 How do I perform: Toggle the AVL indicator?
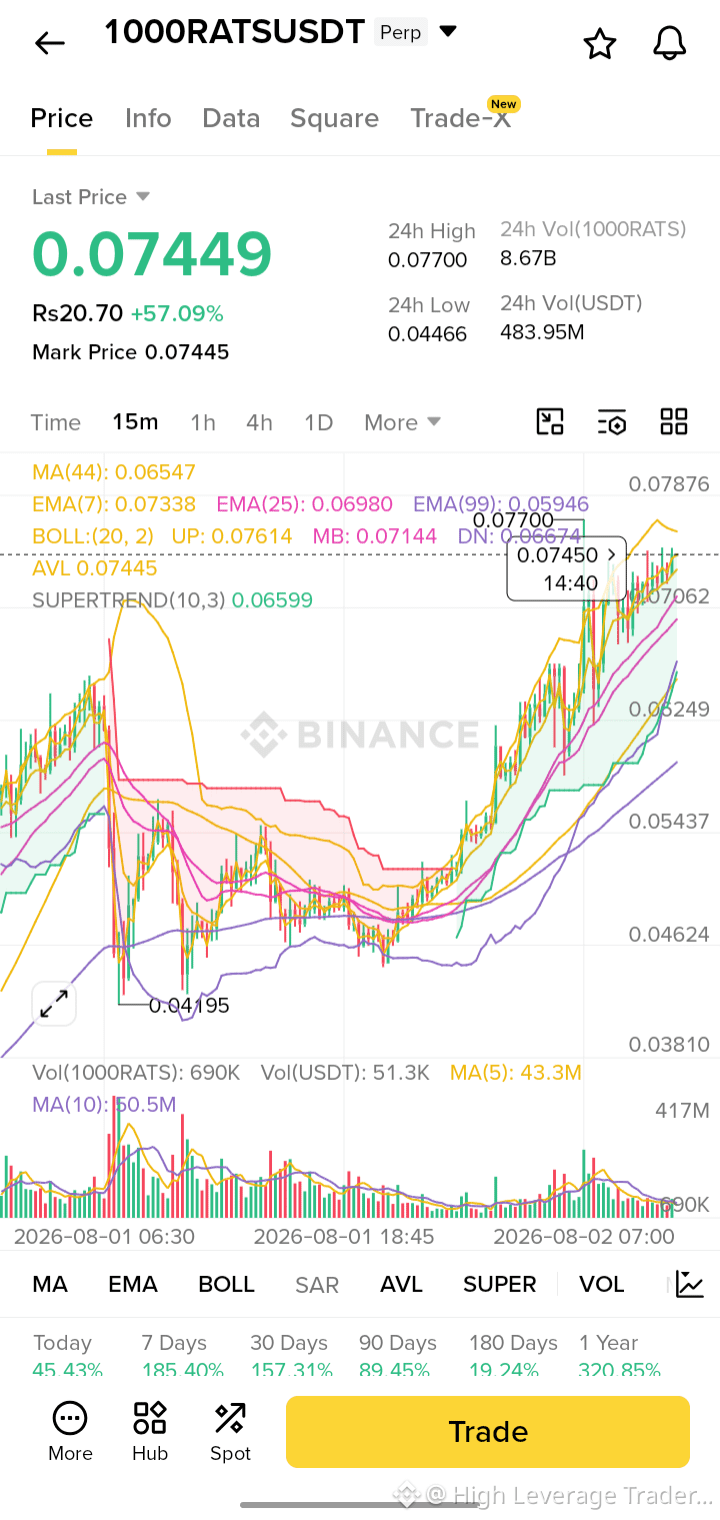pyautogui.click(x=401, y=1284)
